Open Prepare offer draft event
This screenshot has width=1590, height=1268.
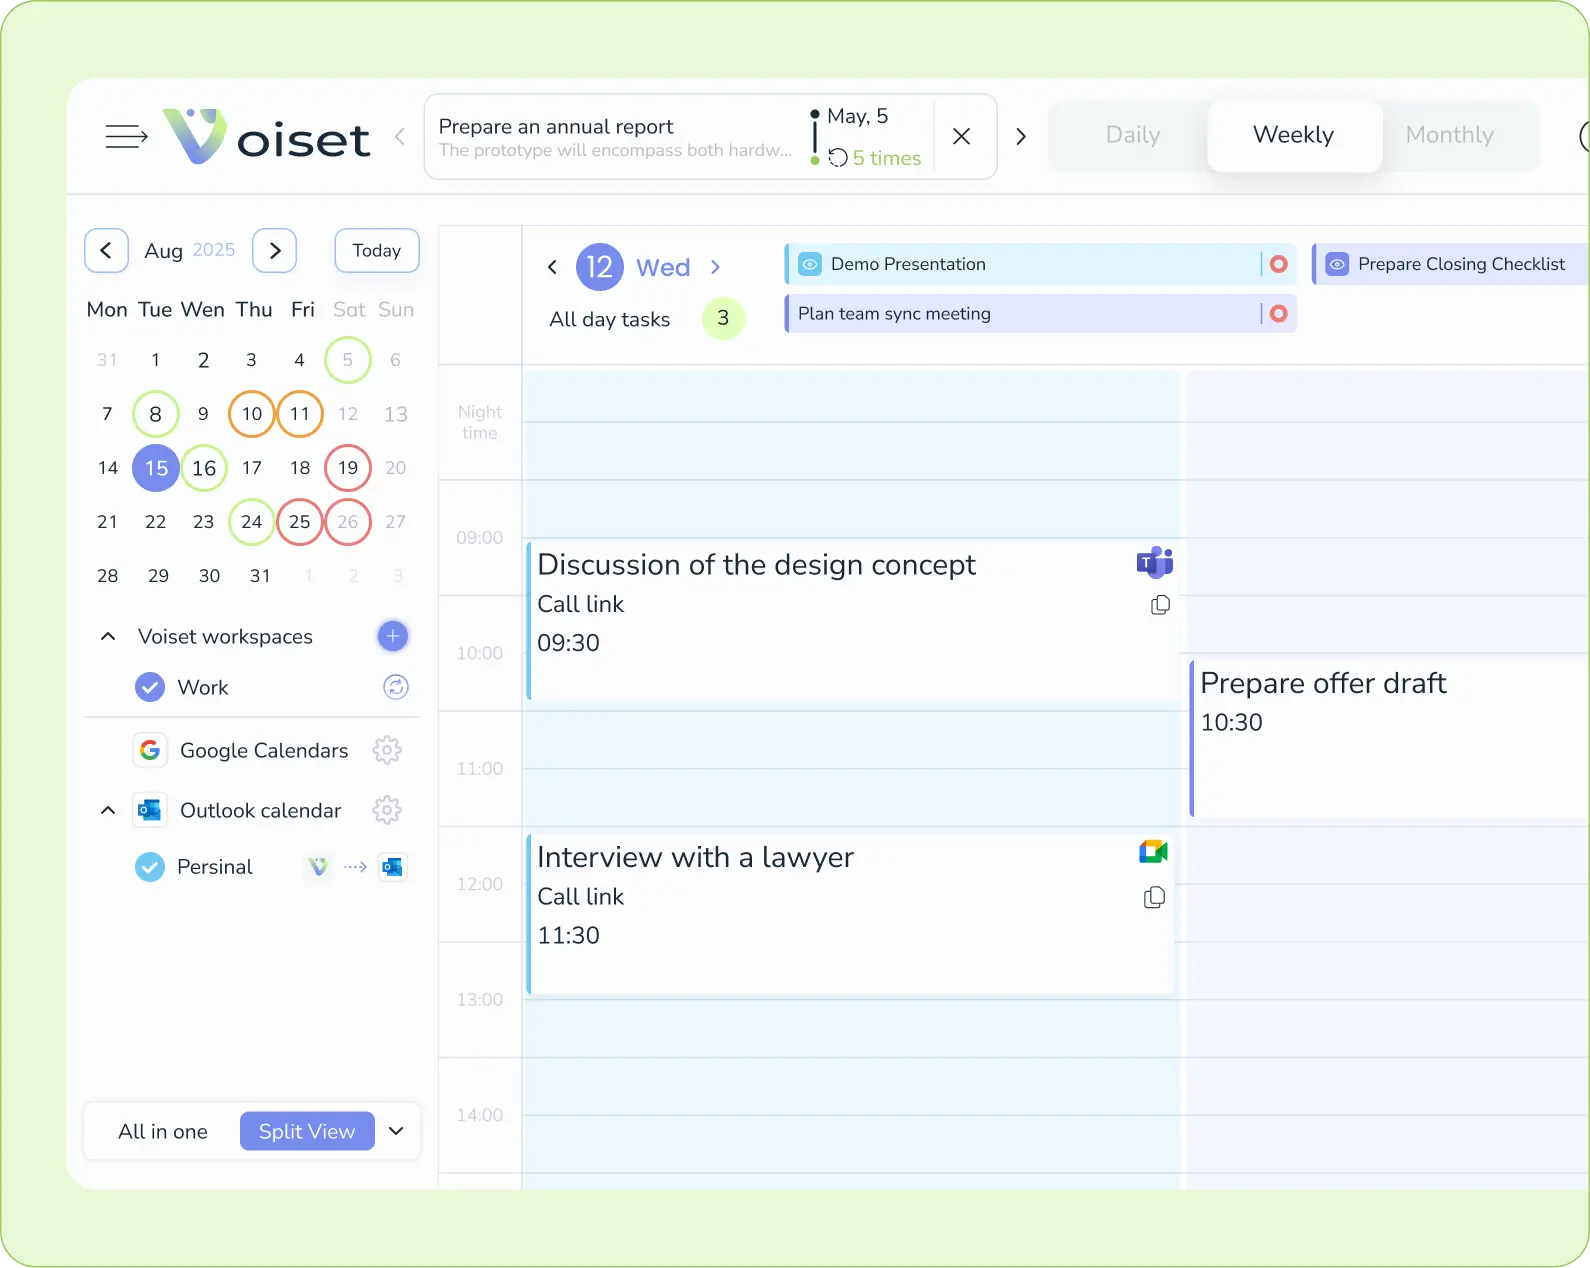click(1390, 738)
